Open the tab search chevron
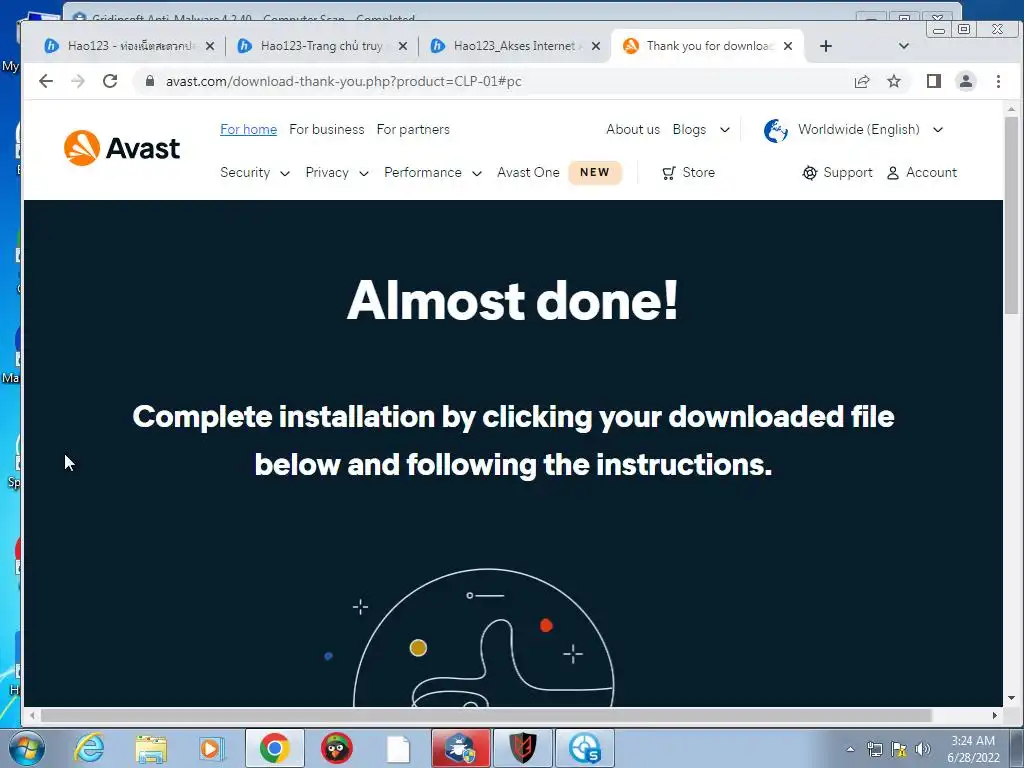 point(904,46)
